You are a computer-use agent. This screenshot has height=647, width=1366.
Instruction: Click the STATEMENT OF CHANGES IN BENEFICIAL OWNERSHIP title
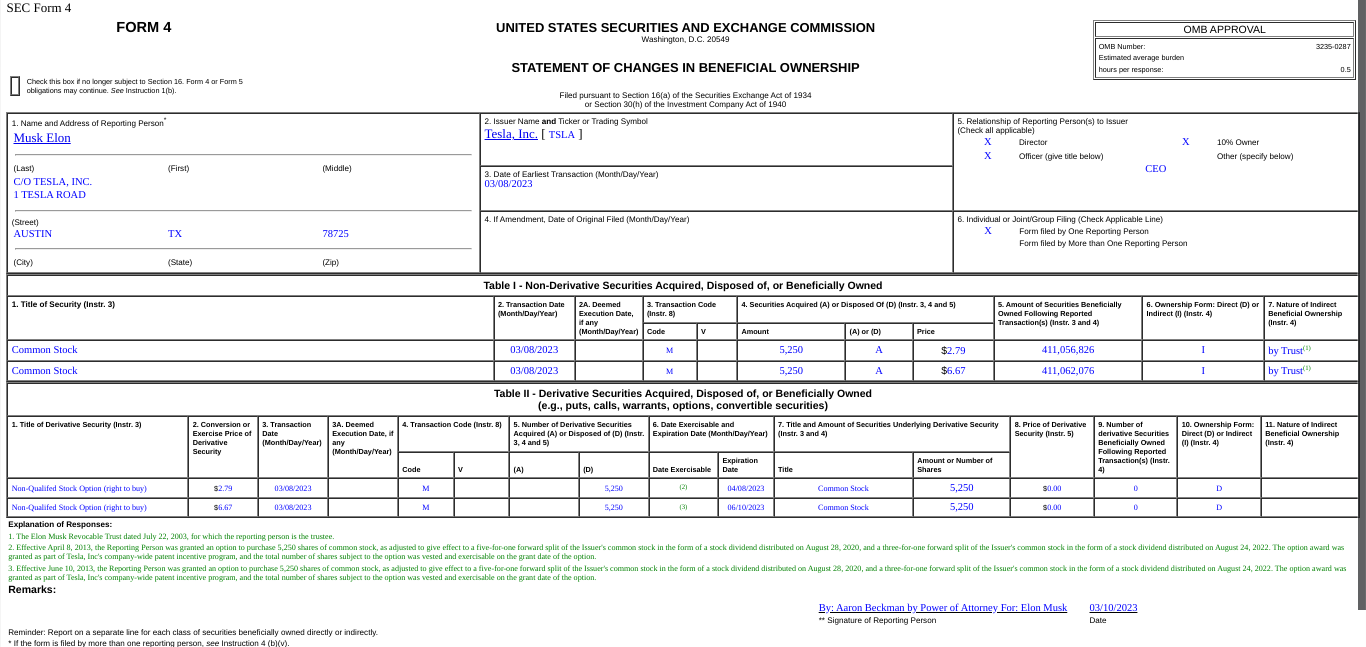coord(685,68)
